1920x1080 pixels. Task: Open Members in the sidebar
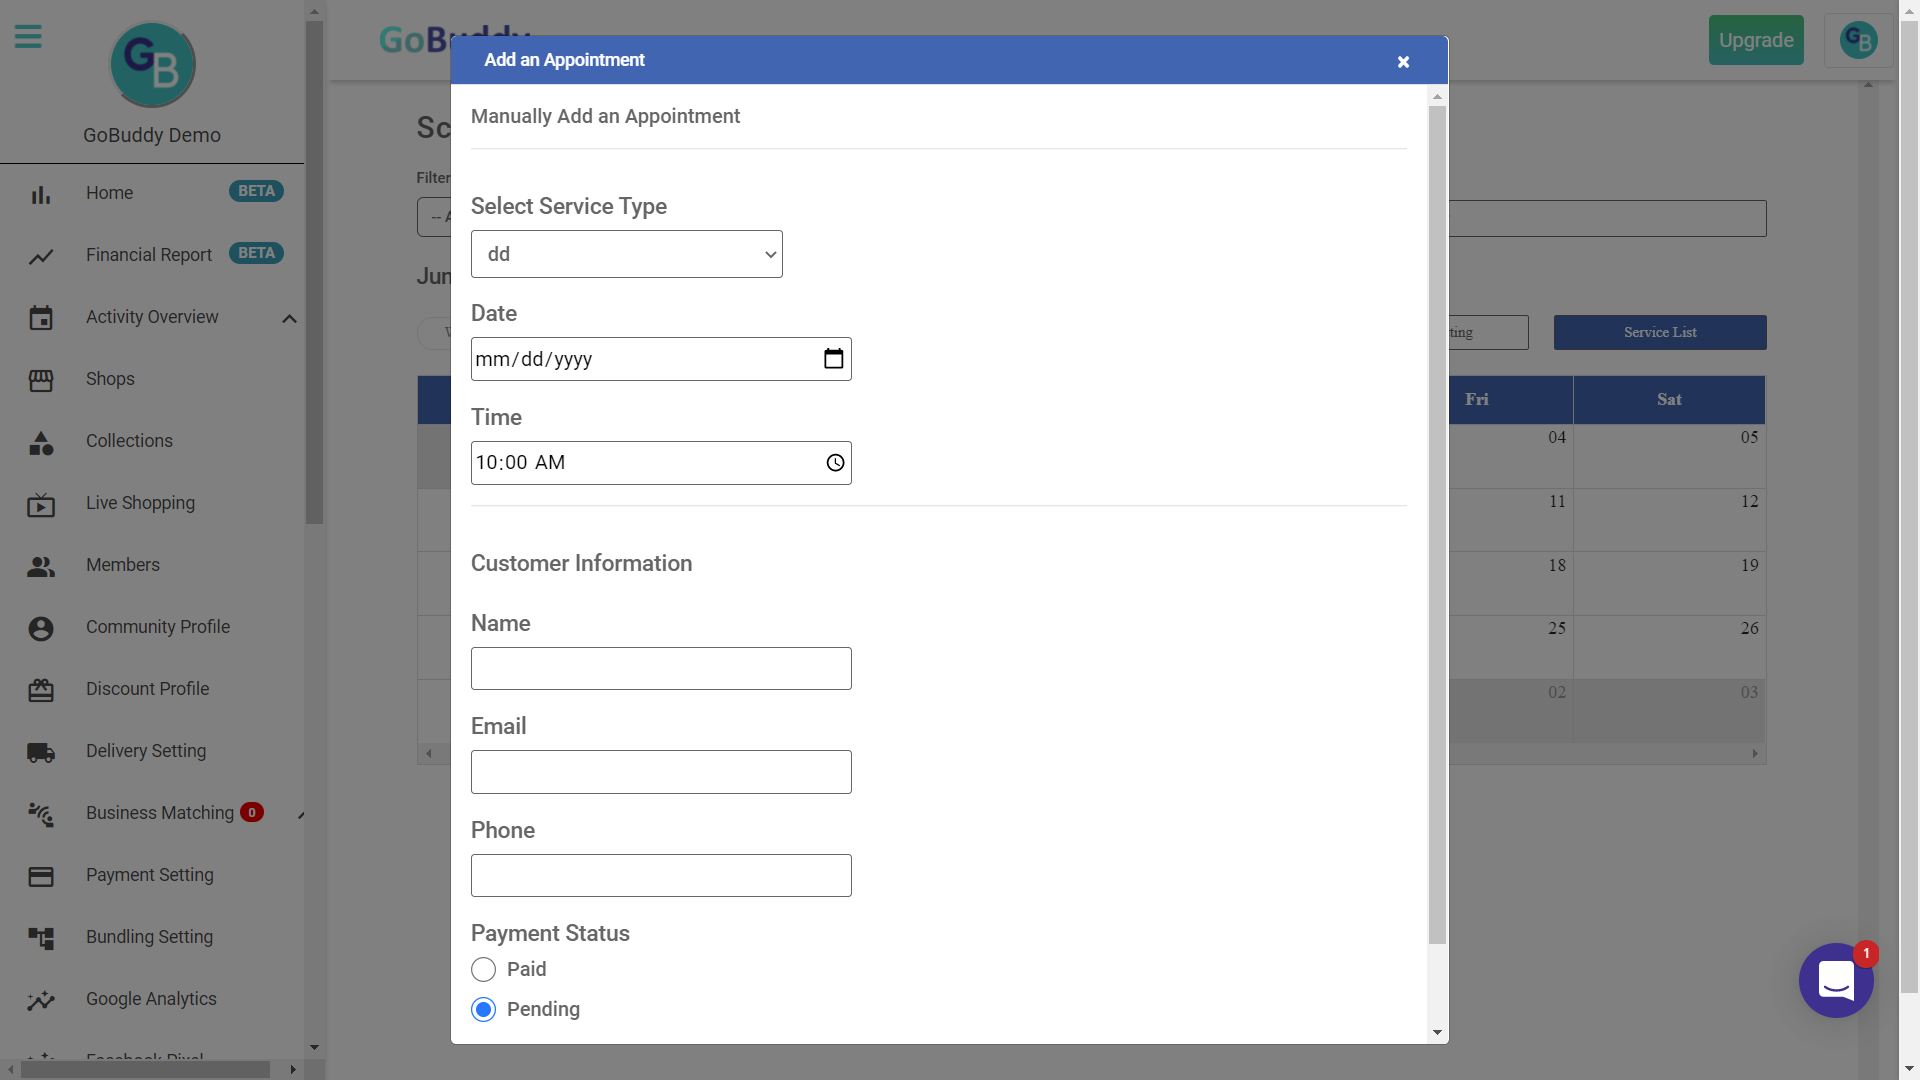pos(123,565)
